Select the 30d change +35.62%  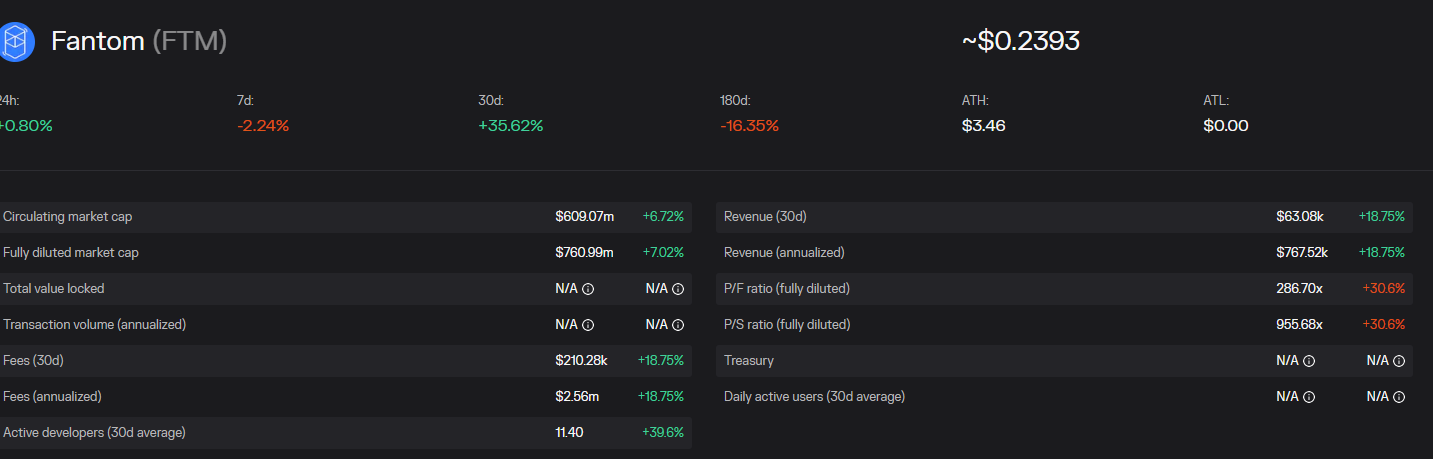click(x=511, y=126)
